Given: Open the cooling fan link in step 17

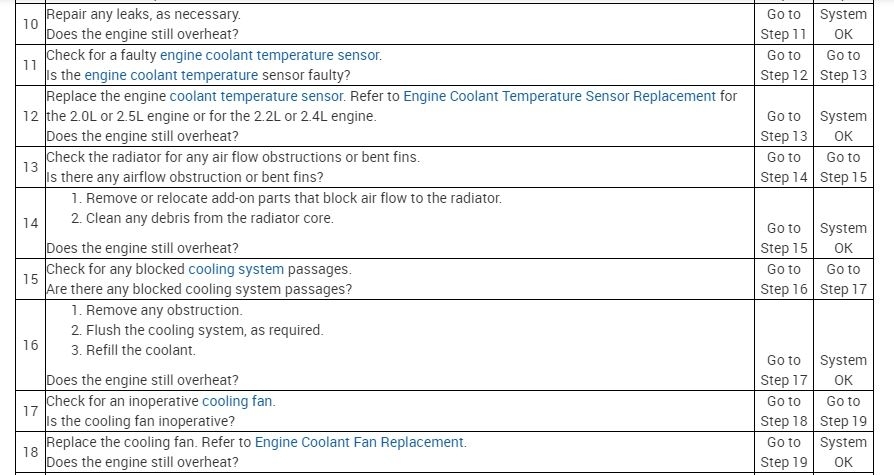Looking at the screenshot, I should [x=237, y=401].
